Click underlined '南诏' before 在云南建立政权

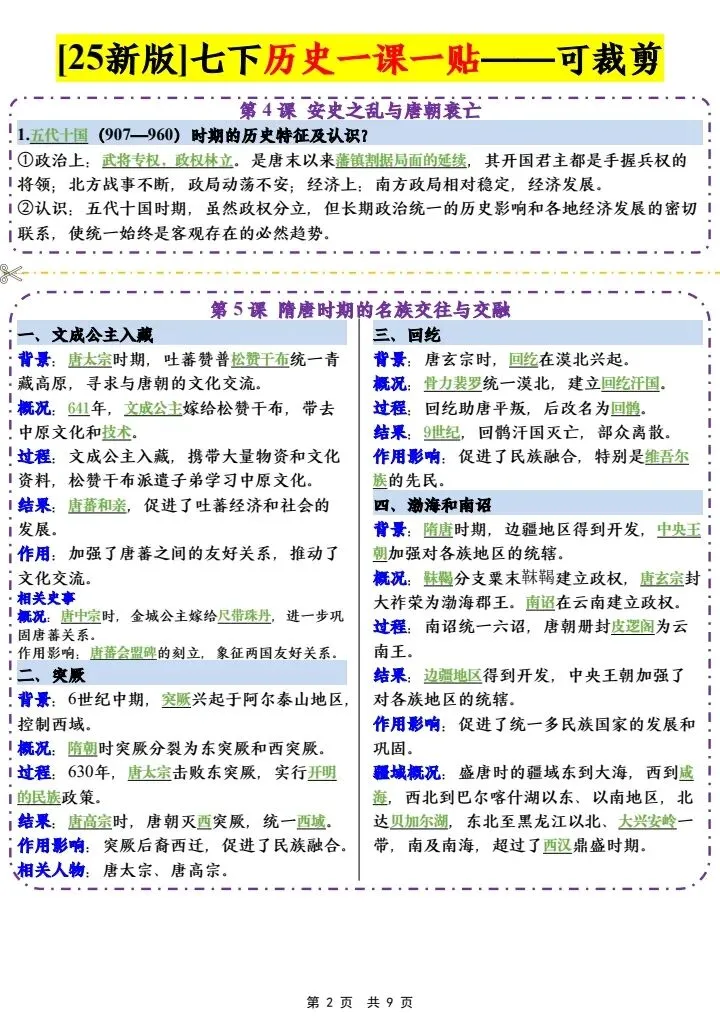(540, 602)
